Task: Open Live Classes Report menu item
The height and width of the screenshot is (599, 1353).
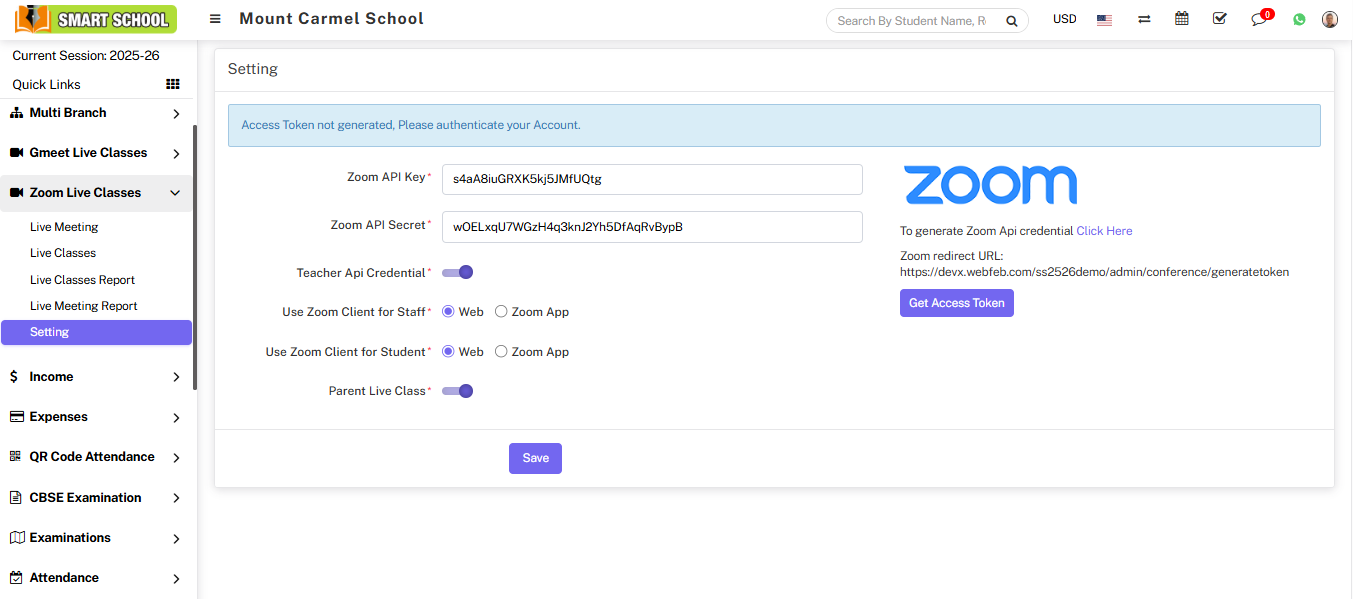Action: (82, 280)
